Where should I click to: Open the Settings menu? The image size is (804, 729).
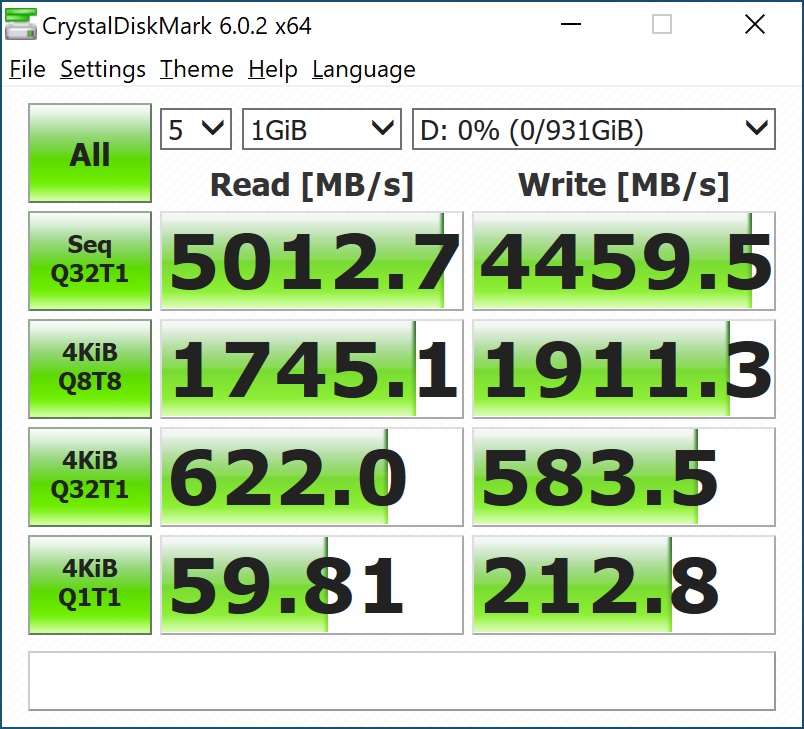[x=103, y=69]
